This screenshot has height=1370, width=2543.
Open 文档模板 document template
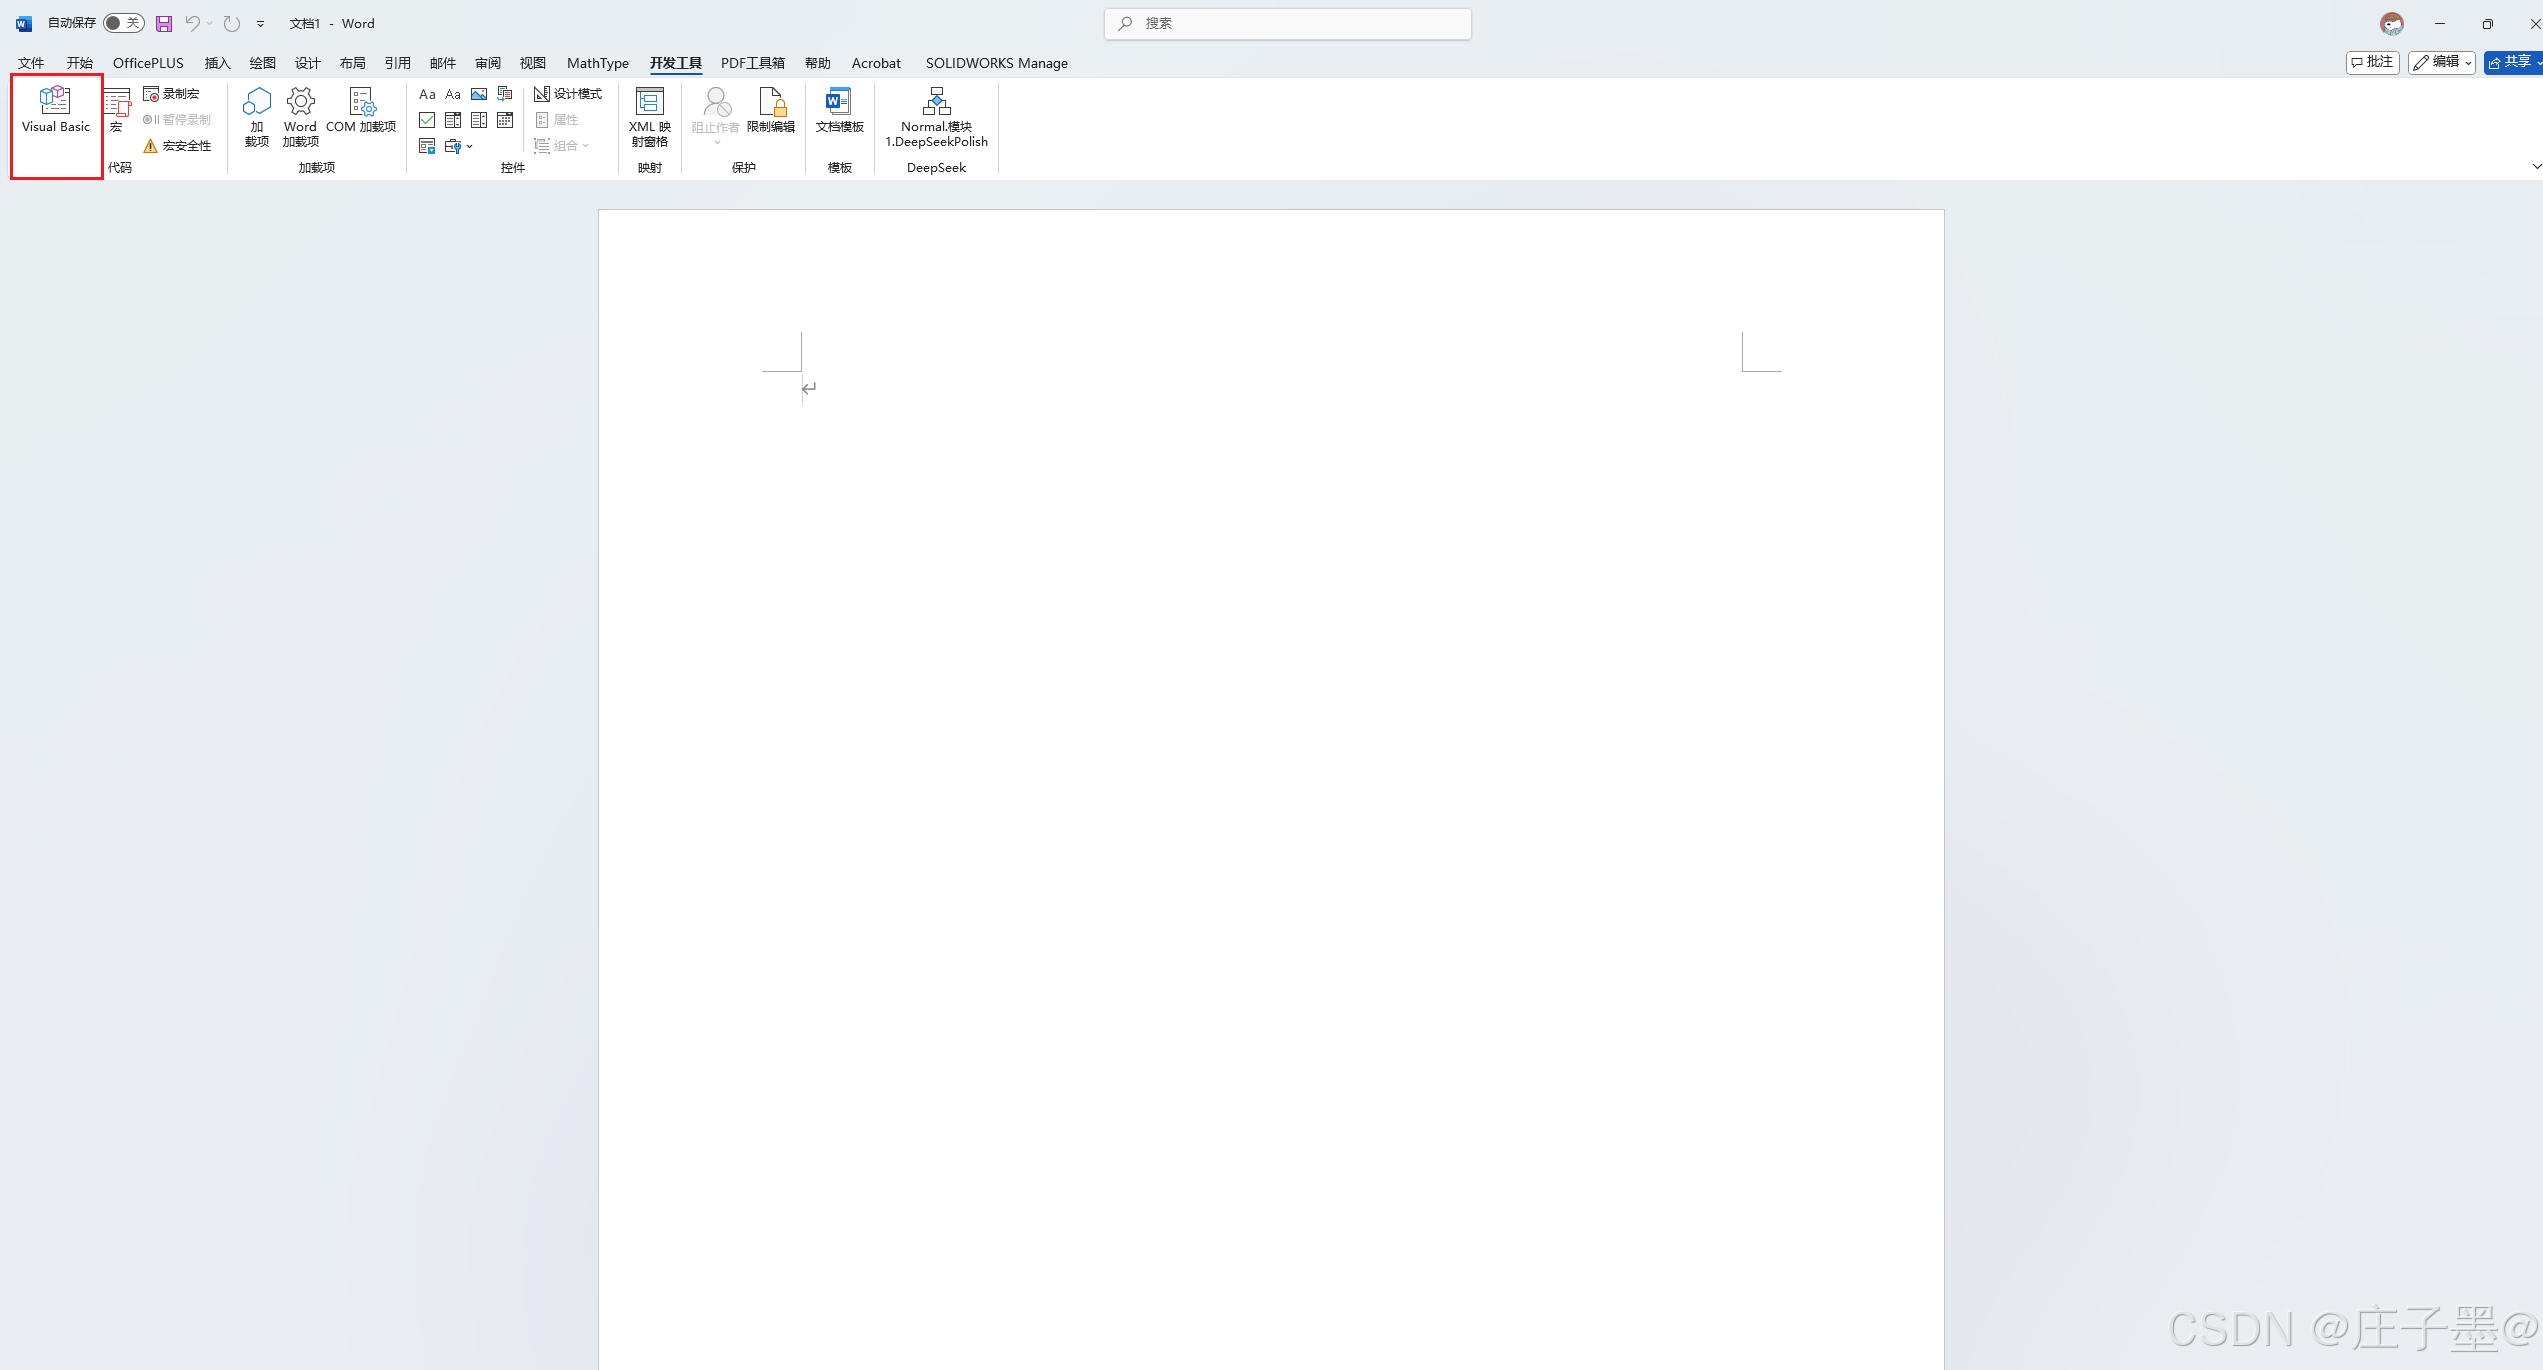click(x=839, y=110)
